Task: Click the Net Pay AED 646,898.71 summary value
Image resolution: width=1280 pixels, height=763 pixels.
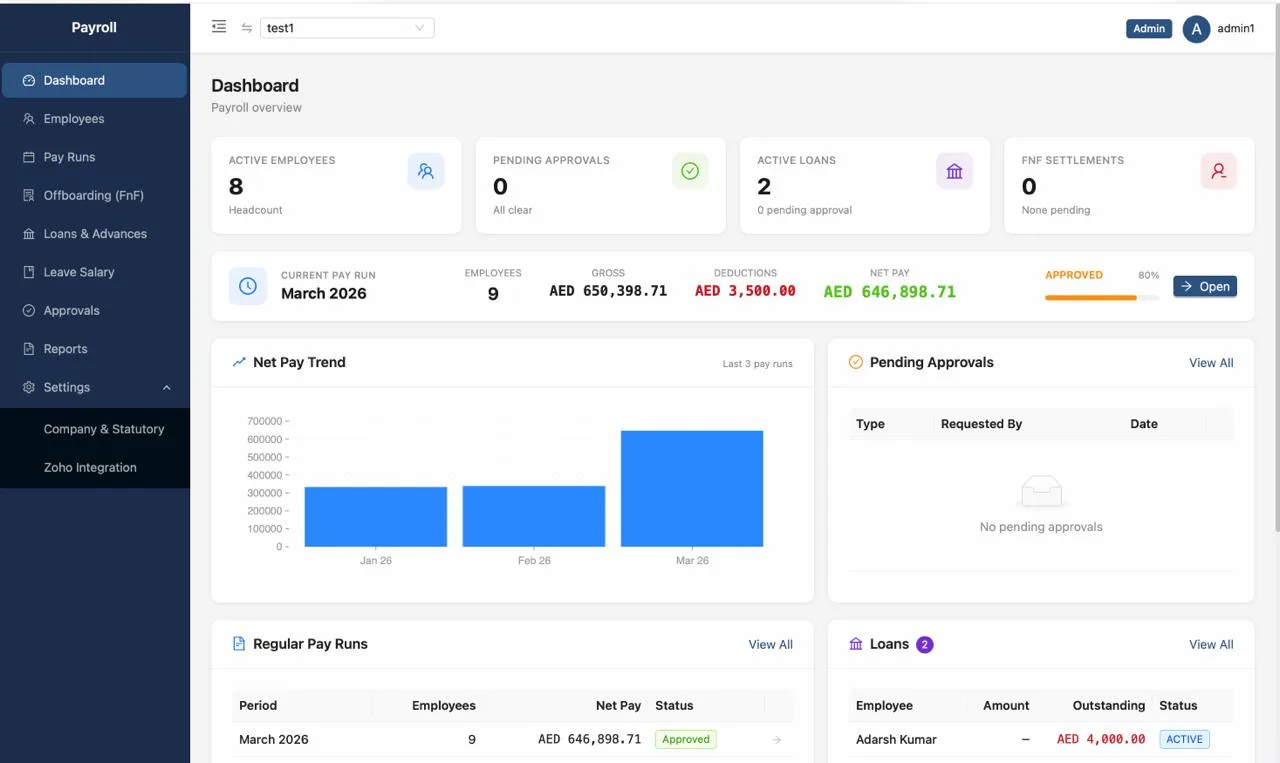Action: pyautogui.click(x=890, y=292)
